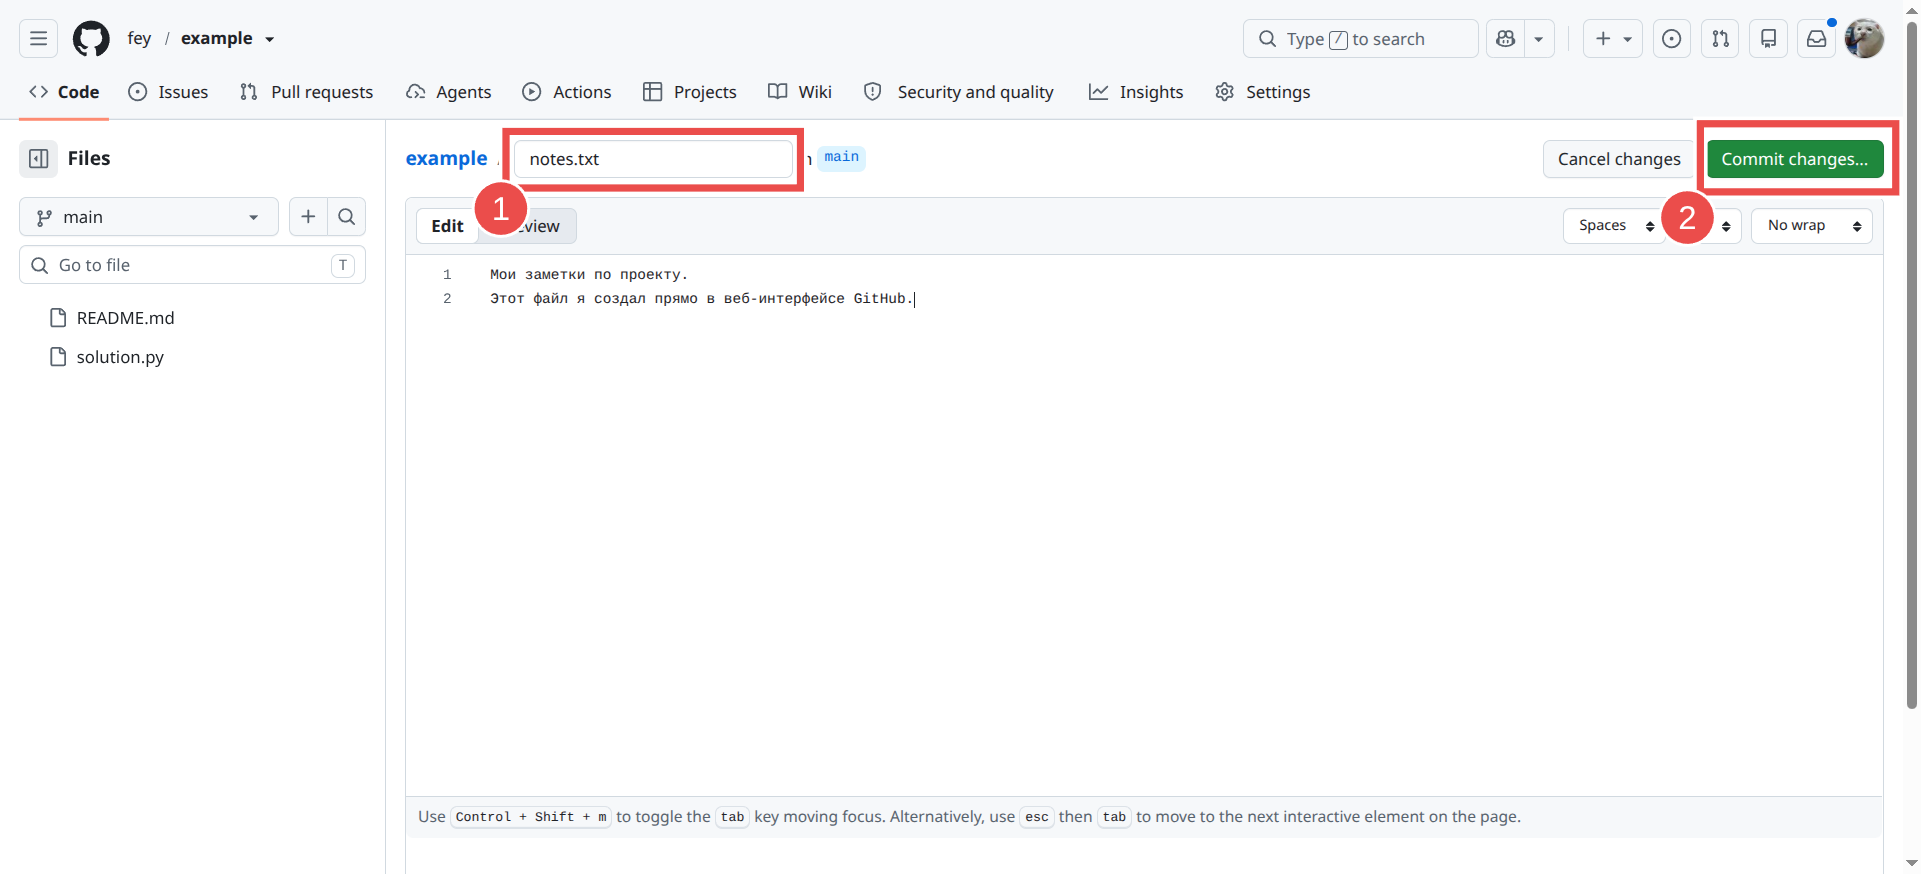Open the Spaces indent mode dropdown
This screenshot has height=874, width=1921.
[1615, 226]
